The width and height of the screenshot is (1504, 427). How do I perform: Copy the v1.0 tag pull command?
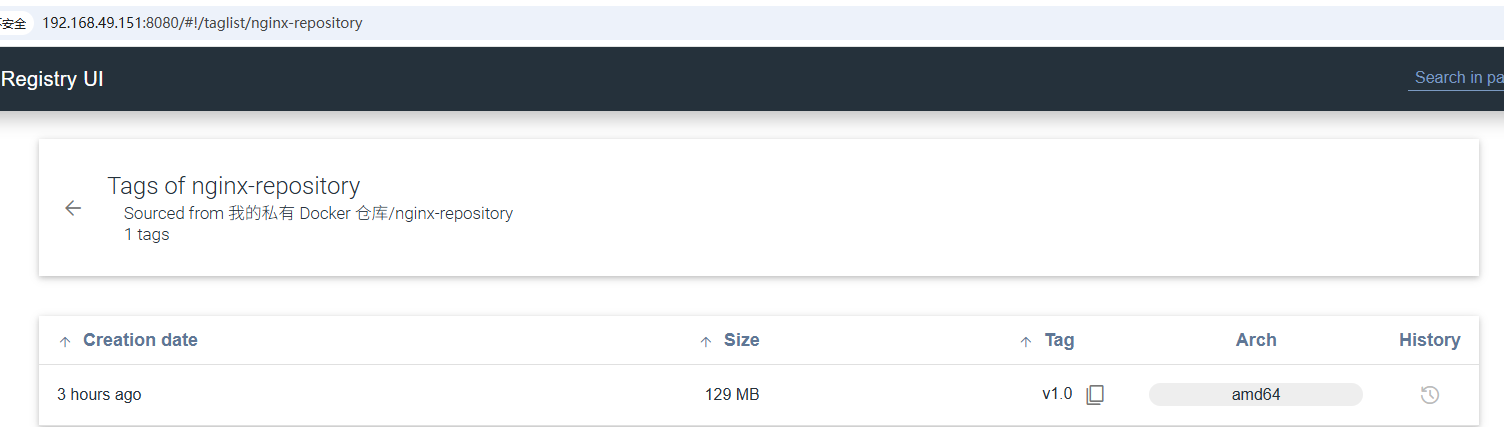pyautogui.click(x=1095, y=395)
